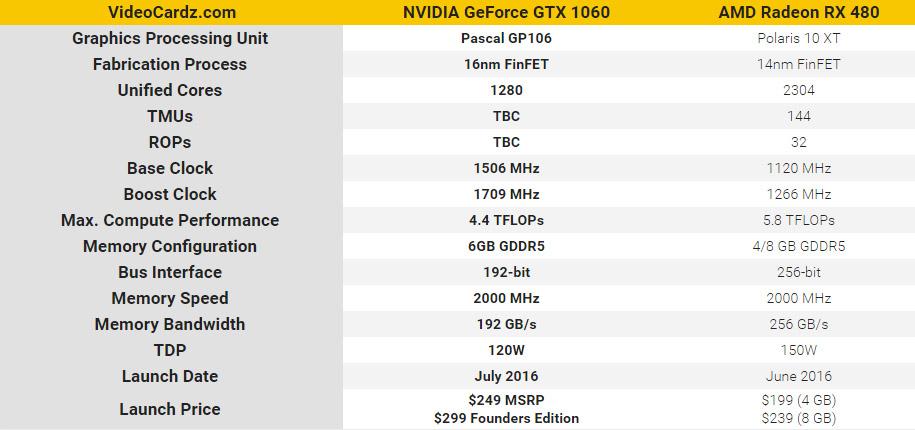Viewport: 915px width, 430px height.
Task: Select the 256-bit bus interface value
Action: [x=798, y=272]
